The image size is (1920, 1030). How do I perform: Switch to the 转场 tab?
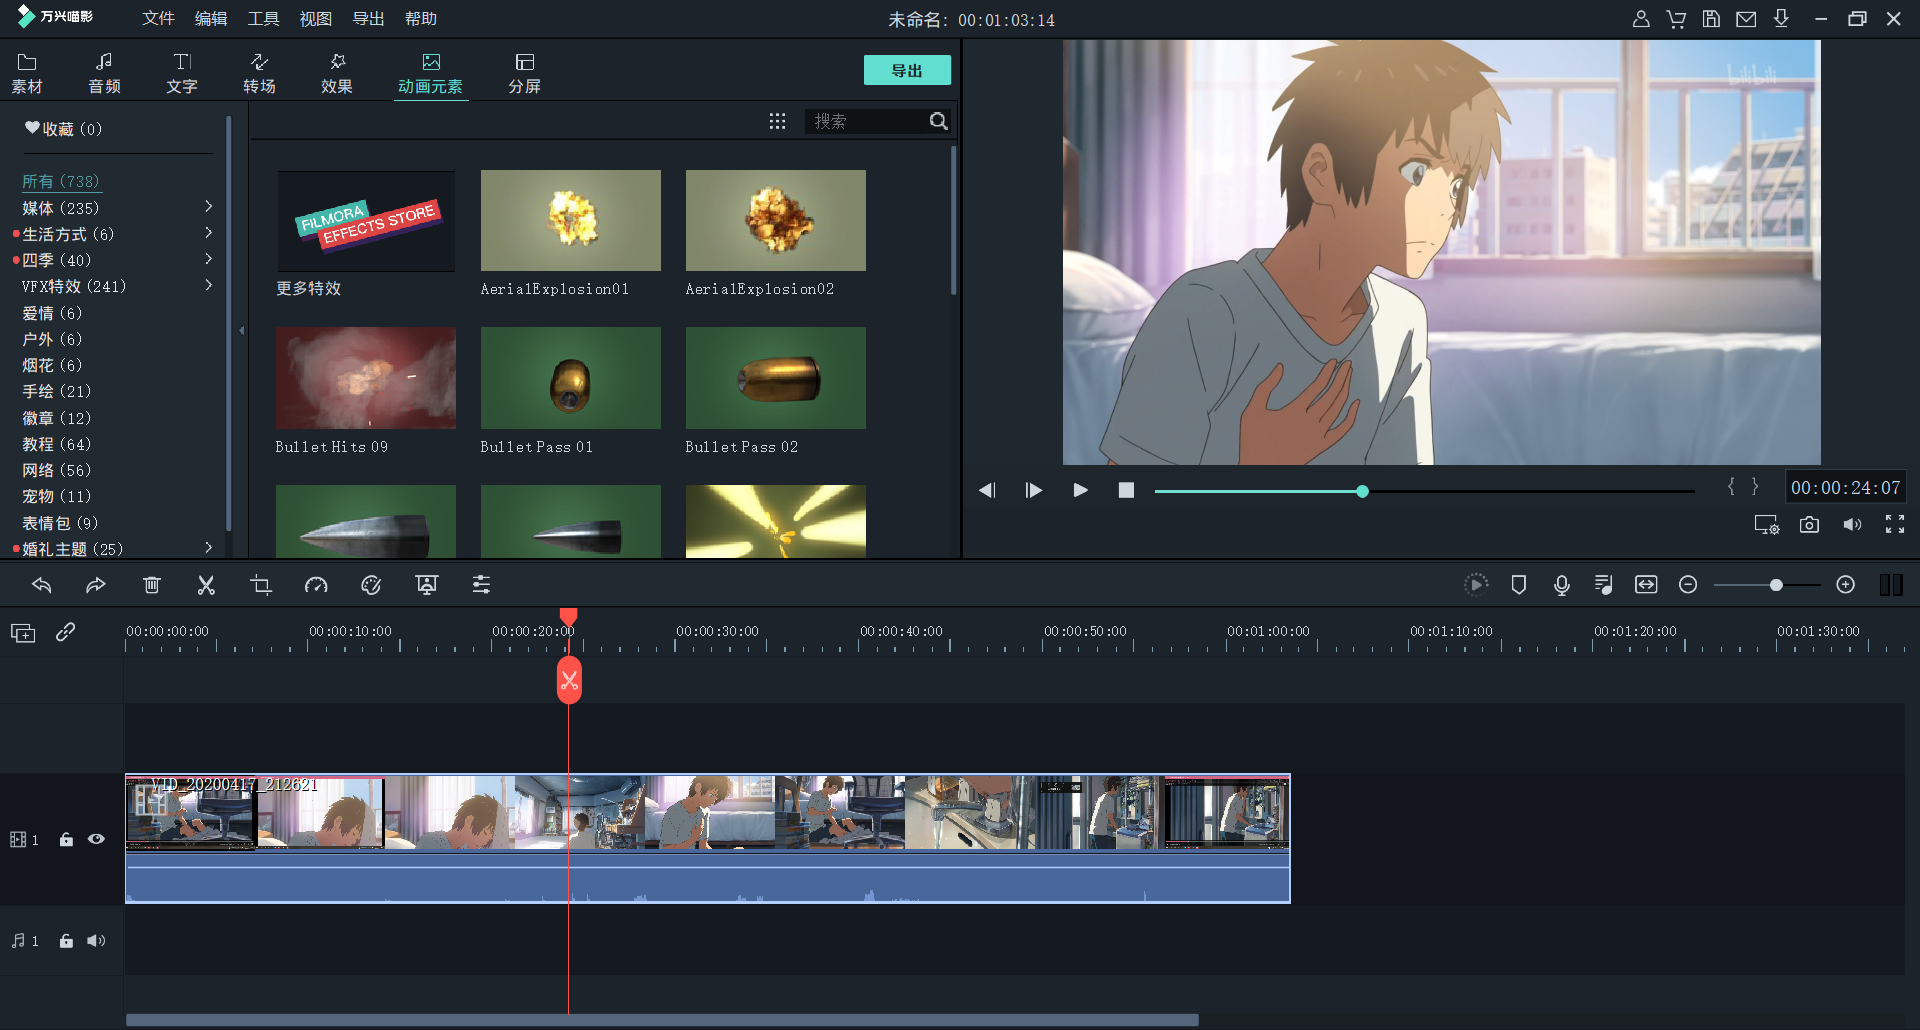[x=259, y=73]
